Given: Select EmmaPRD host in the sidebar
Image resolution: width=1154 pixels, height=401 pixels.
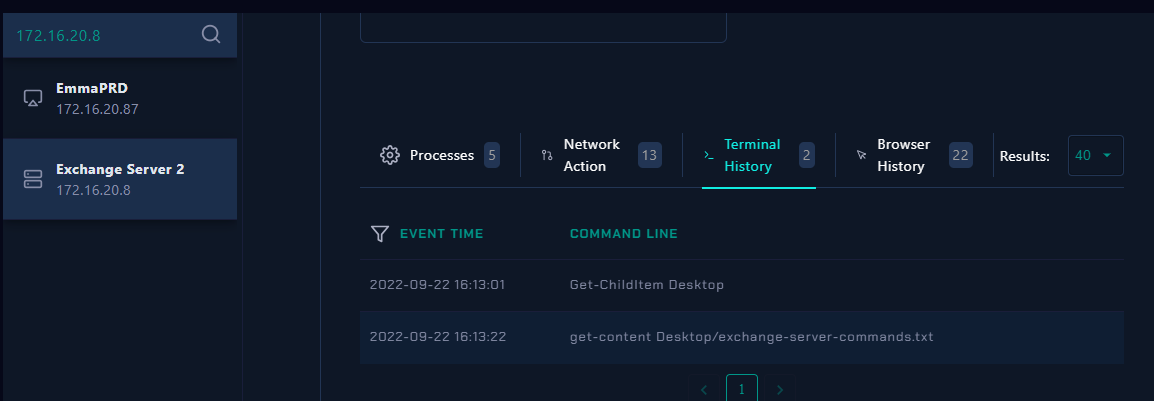Looking at the screenshot, I should coord(120,99).
